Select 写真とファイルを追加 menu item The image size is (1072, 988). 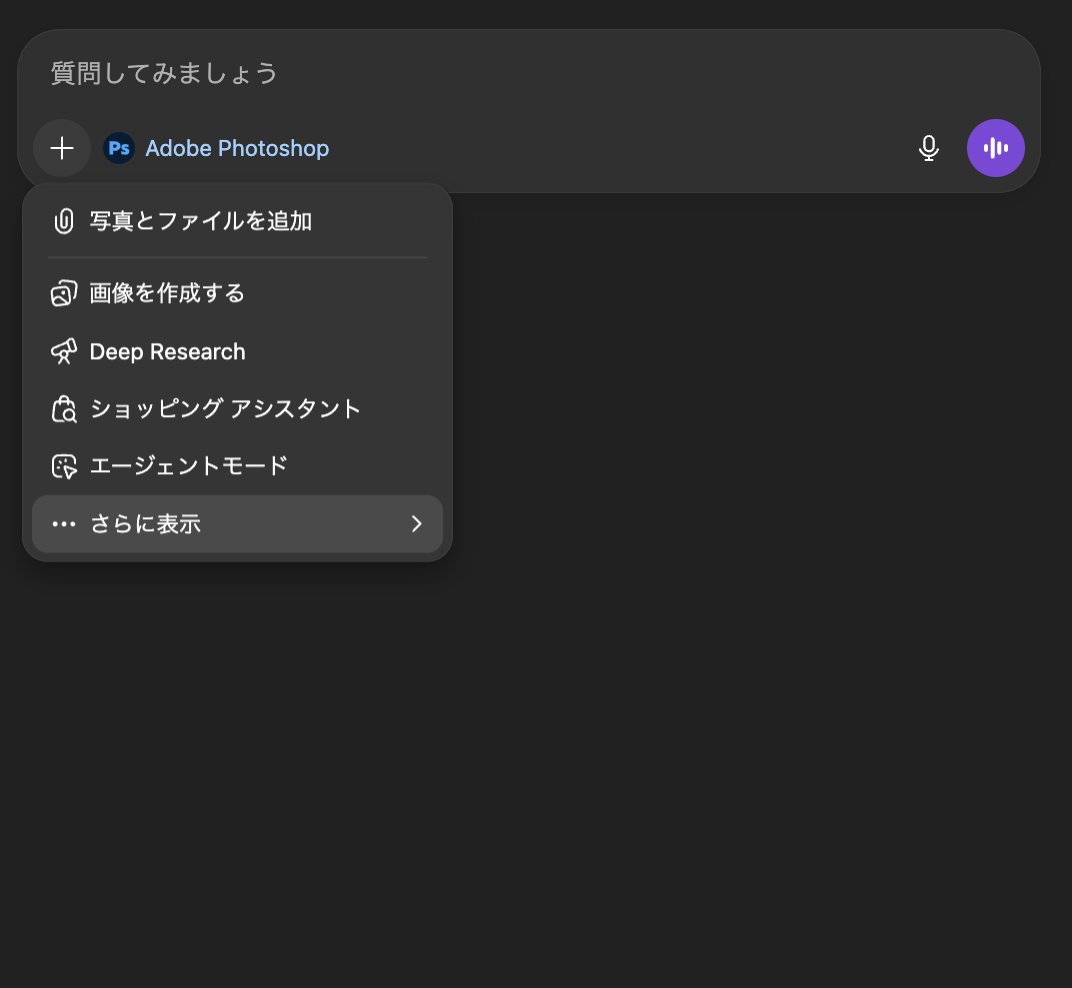coord(237,222)
